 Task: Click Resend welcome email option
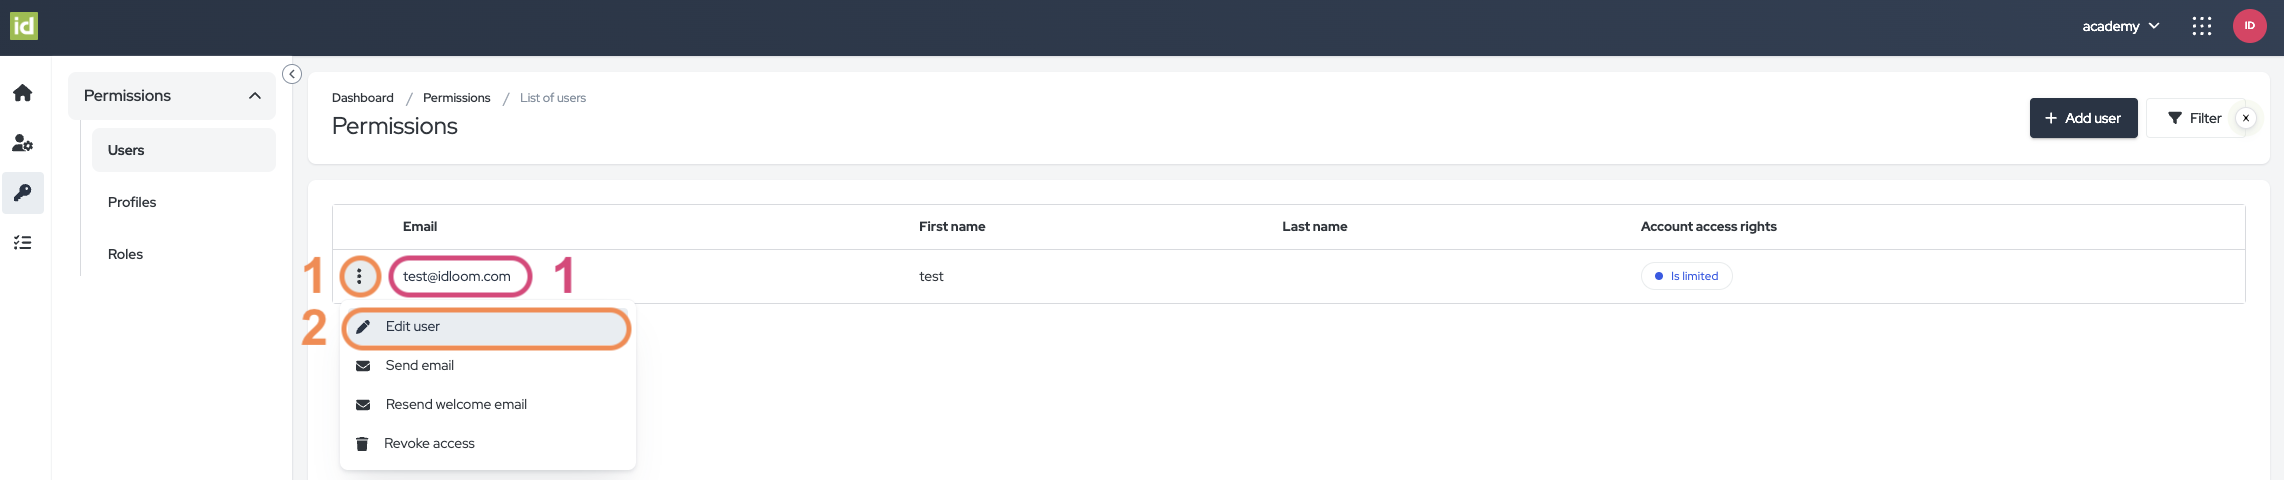[x=456, y=405]
